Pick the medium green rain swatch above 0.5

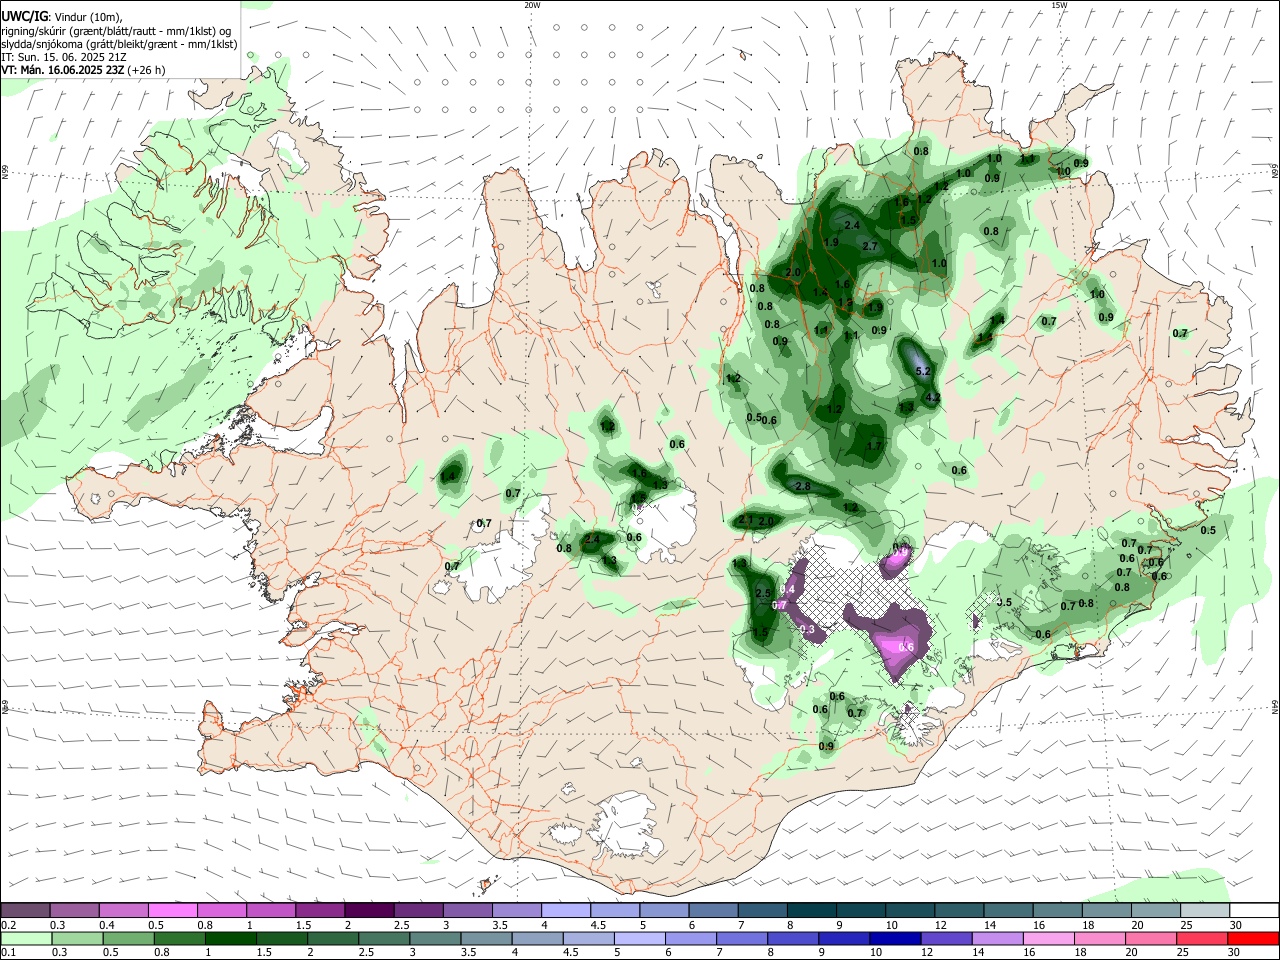128,938
